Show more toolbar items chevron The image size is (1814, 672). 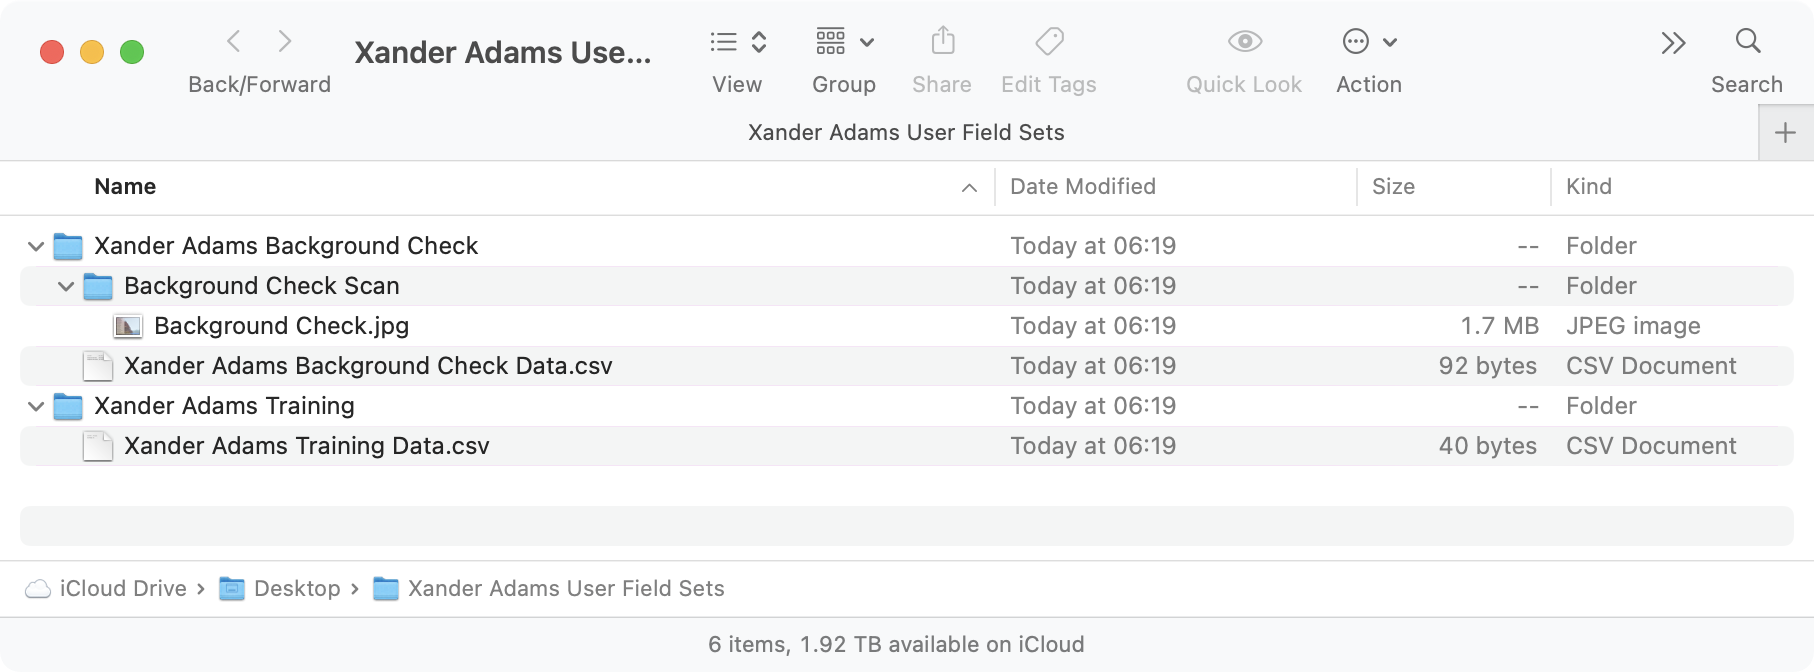point(1673,42)
